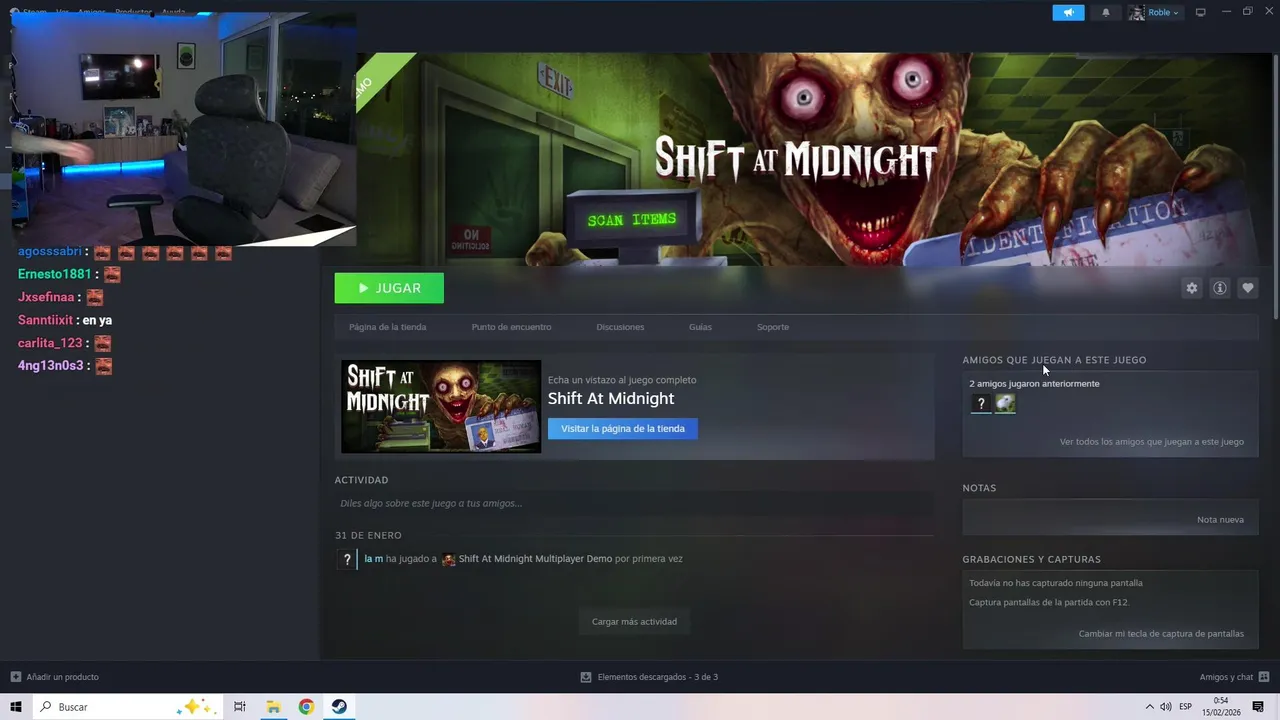The height and width of the screenshot is (720, 1280).
Task: Click agosssabri chat username
Action: click(x=50, y=252)
